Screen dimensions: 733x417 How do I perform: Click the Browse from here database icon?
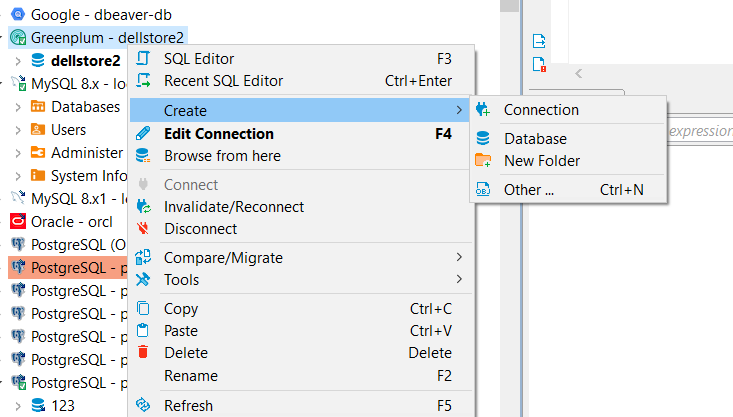(143, 155)
